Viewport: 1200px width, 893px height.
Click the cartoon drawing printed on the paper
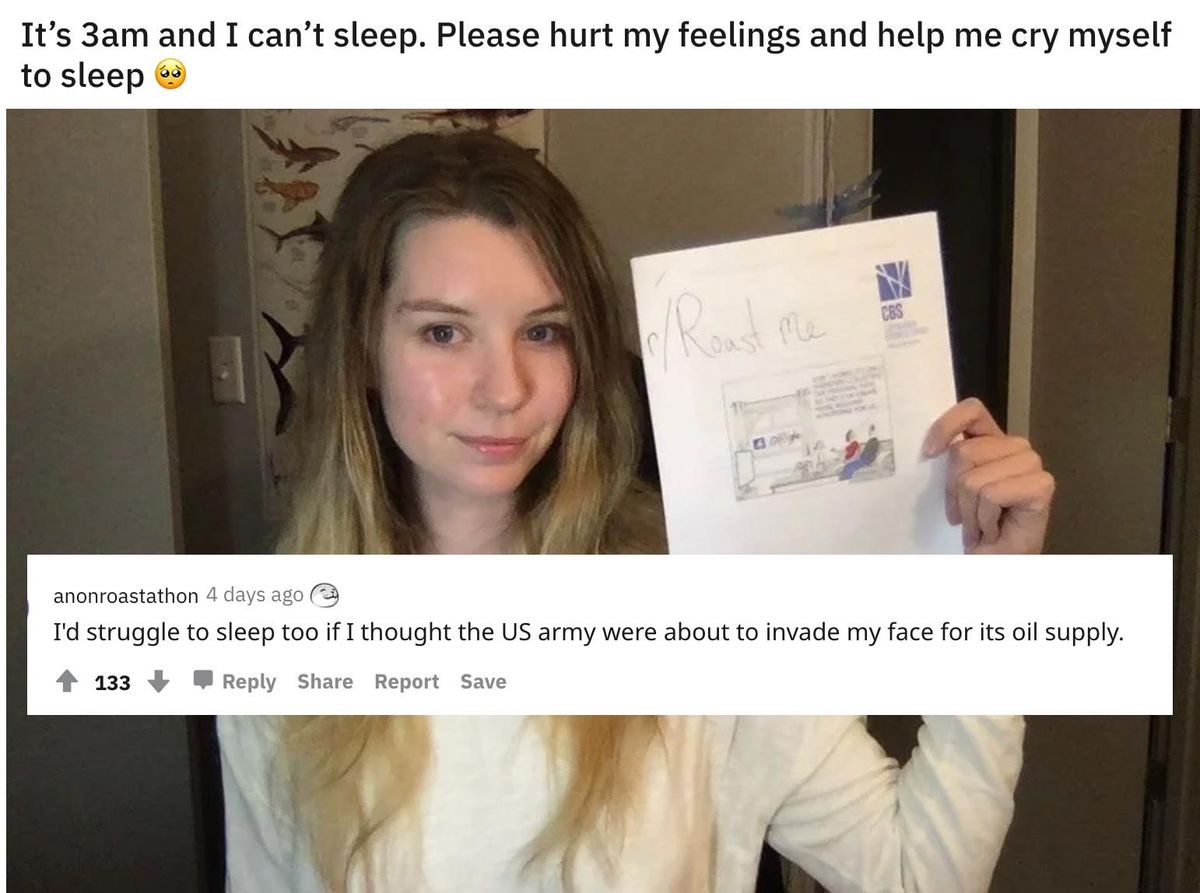[x=807, y=425]
